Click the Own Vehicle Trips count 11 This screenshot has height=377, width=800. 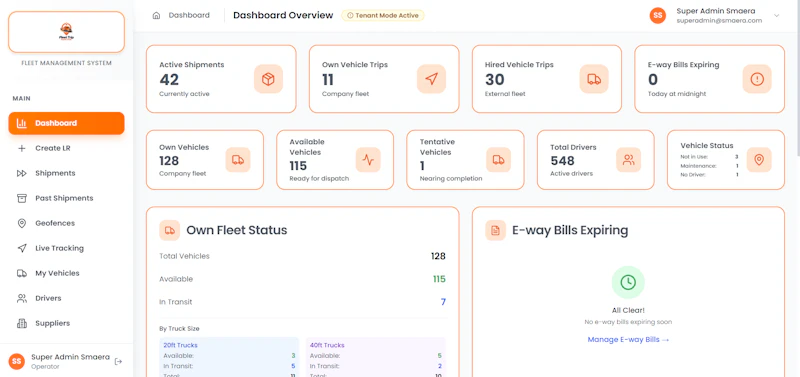328,80
